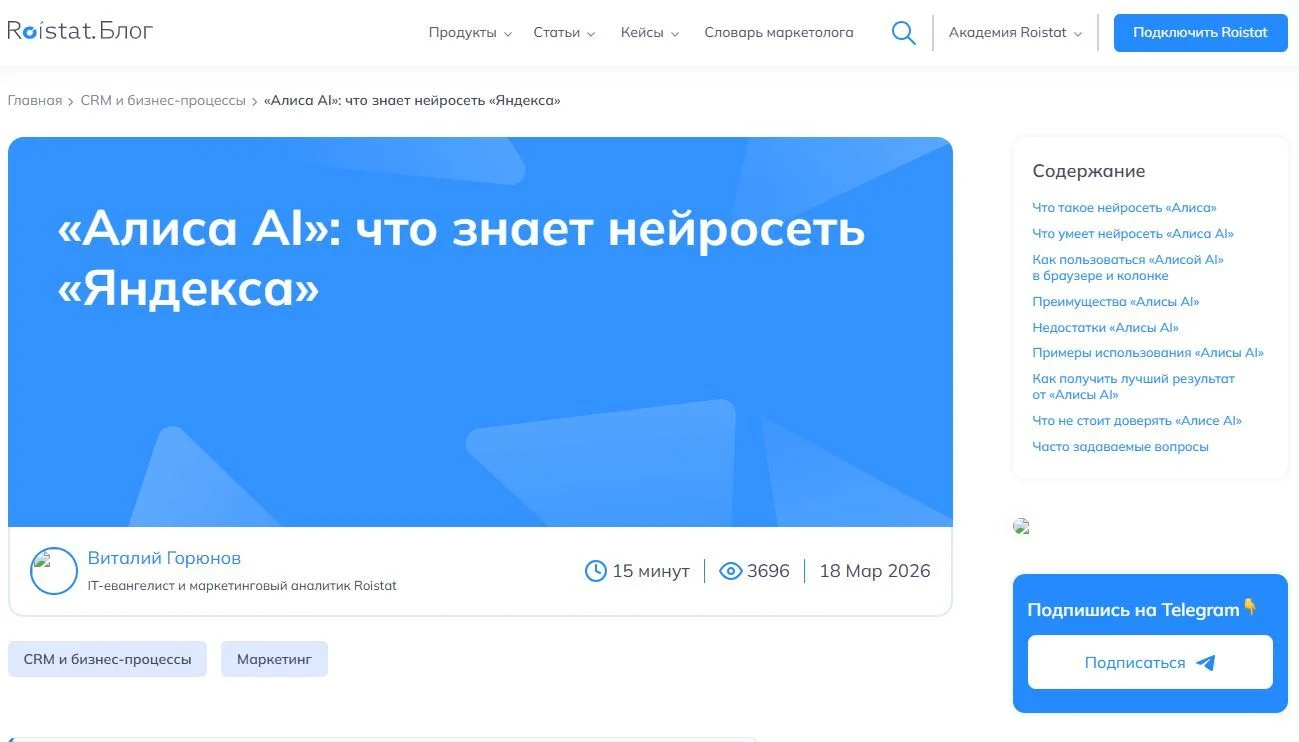Click the current breadcrumb «Алиса AI»: что знает

(x=412, y=101)
